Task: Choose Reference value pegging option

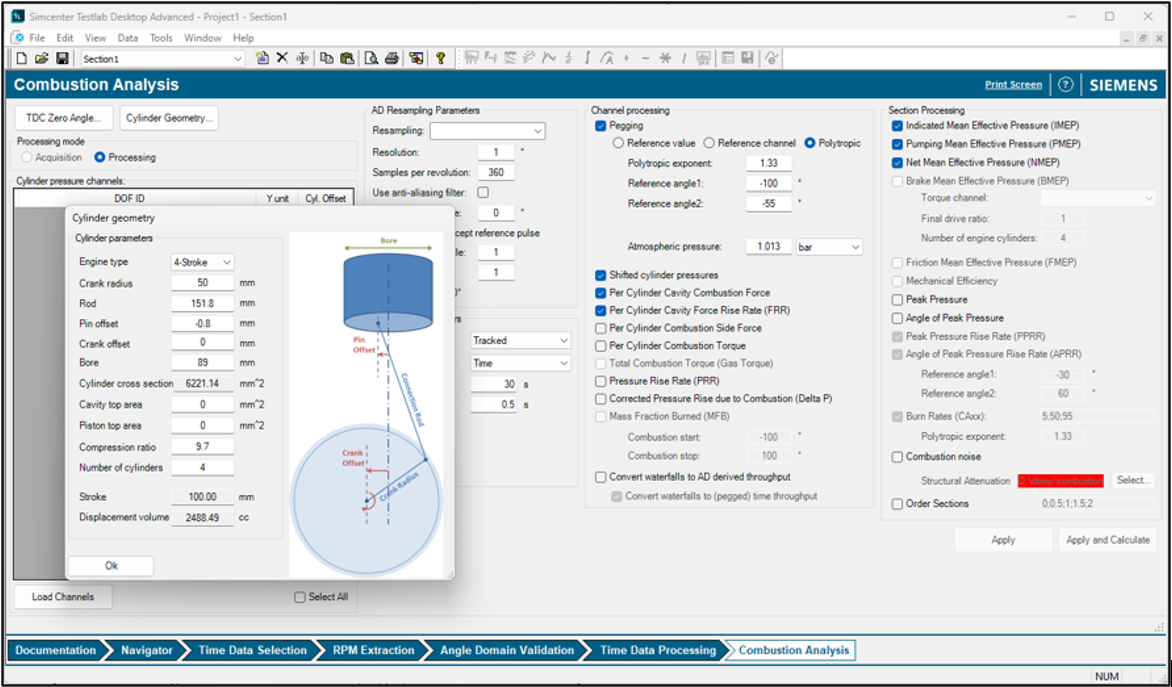Action: (x=617, y=143)
